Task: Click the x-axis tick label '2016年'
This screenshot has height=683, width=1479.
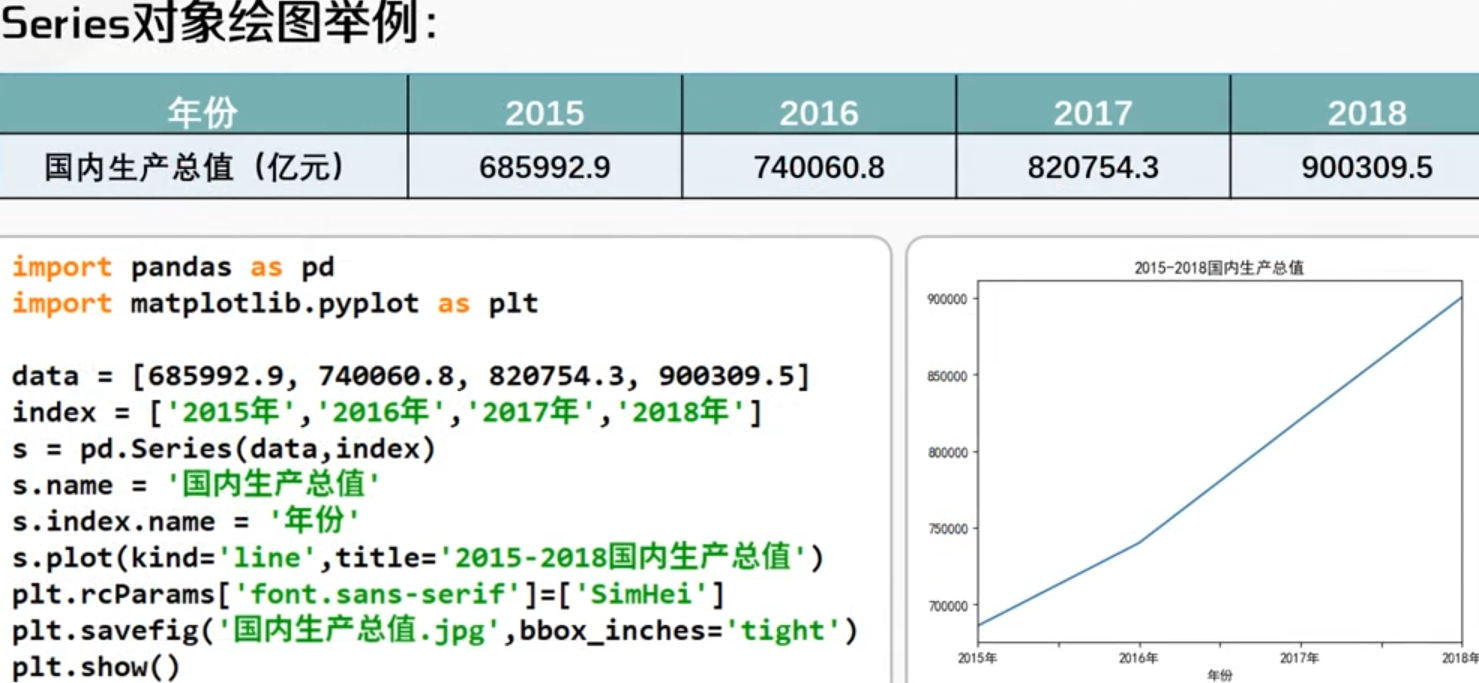Action: (1138, 658)
